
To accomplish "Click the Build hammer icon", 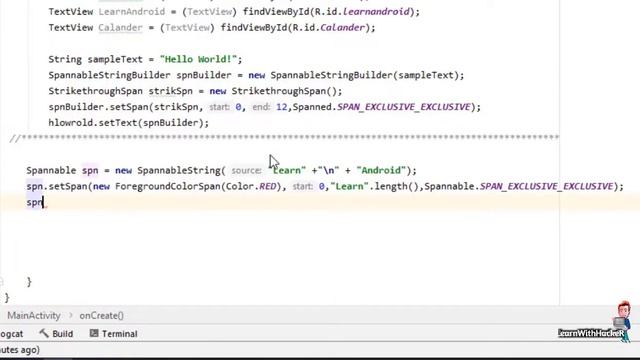I will tap(44, 333).
